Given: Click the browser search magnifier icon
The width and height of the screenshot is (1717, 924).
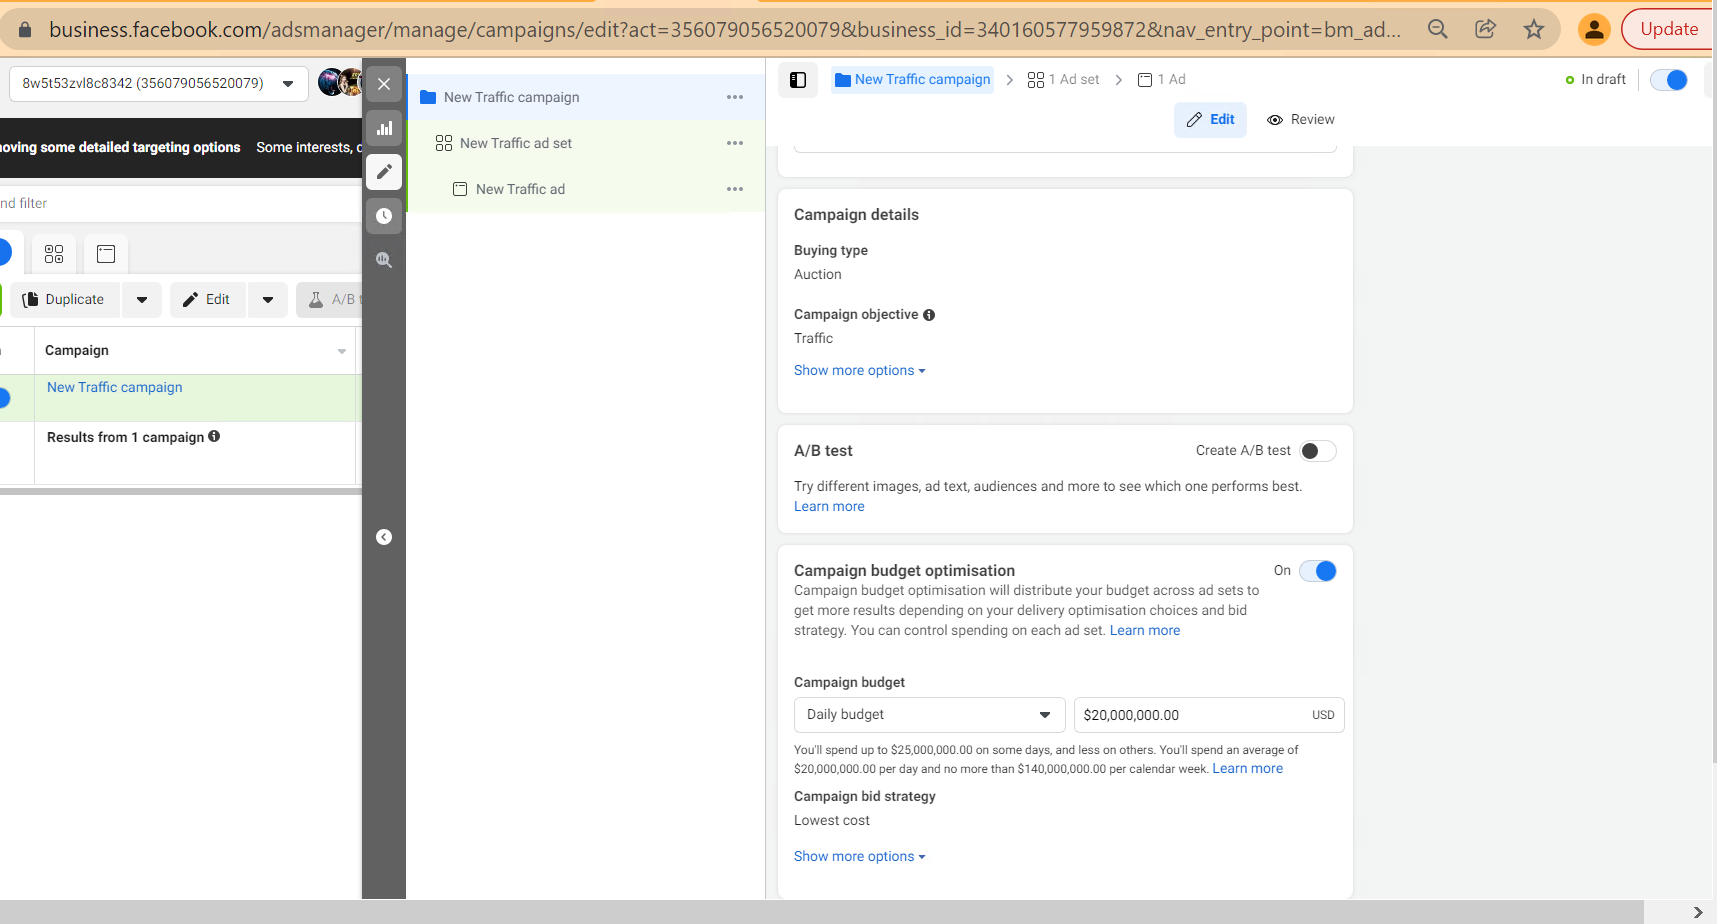Looking at the screenshot, I should (1438, 29).
